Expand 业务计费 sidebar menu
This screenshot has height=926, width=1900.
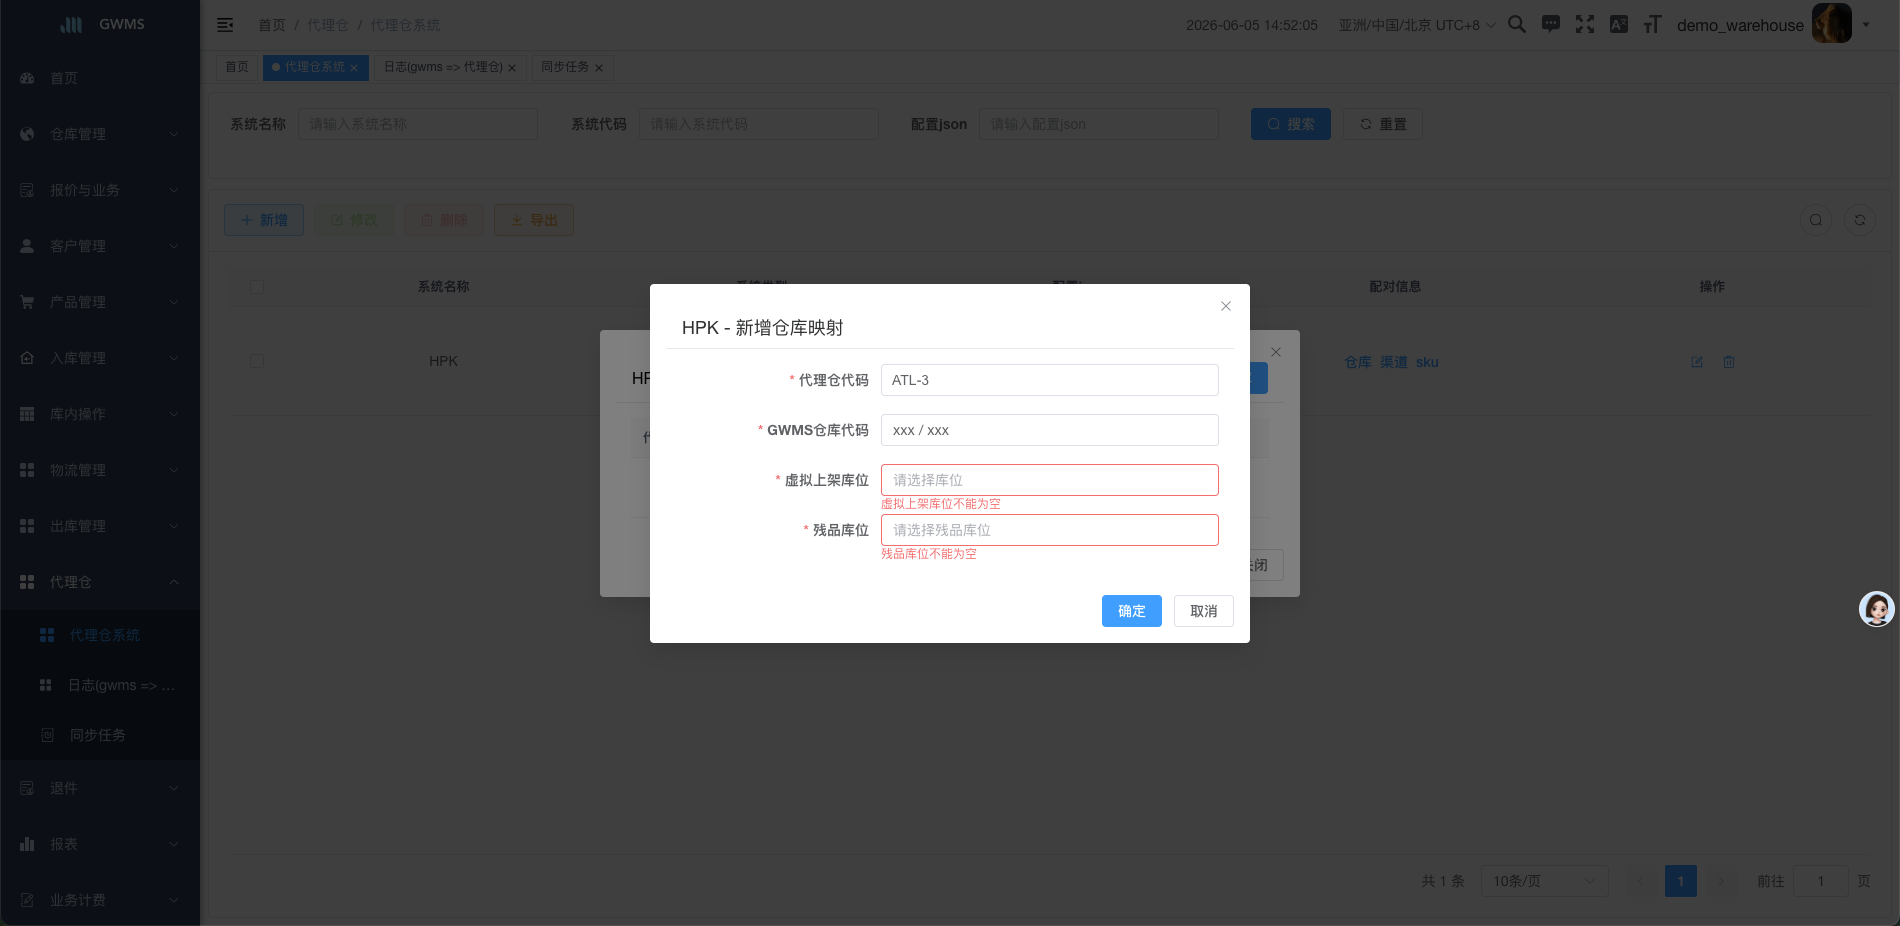(x=100, y=900)
